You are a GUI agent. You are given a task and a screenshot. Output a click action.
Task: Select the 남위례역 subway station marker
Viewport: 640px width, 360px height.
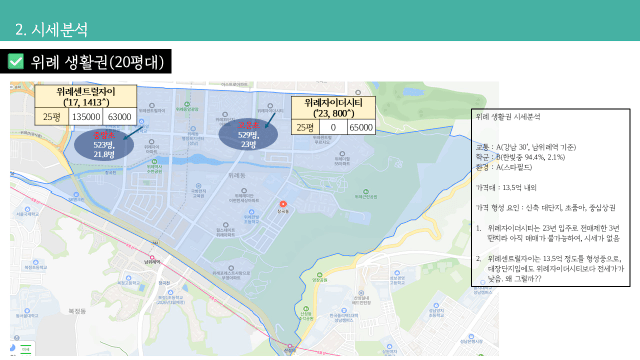[152, 257]
